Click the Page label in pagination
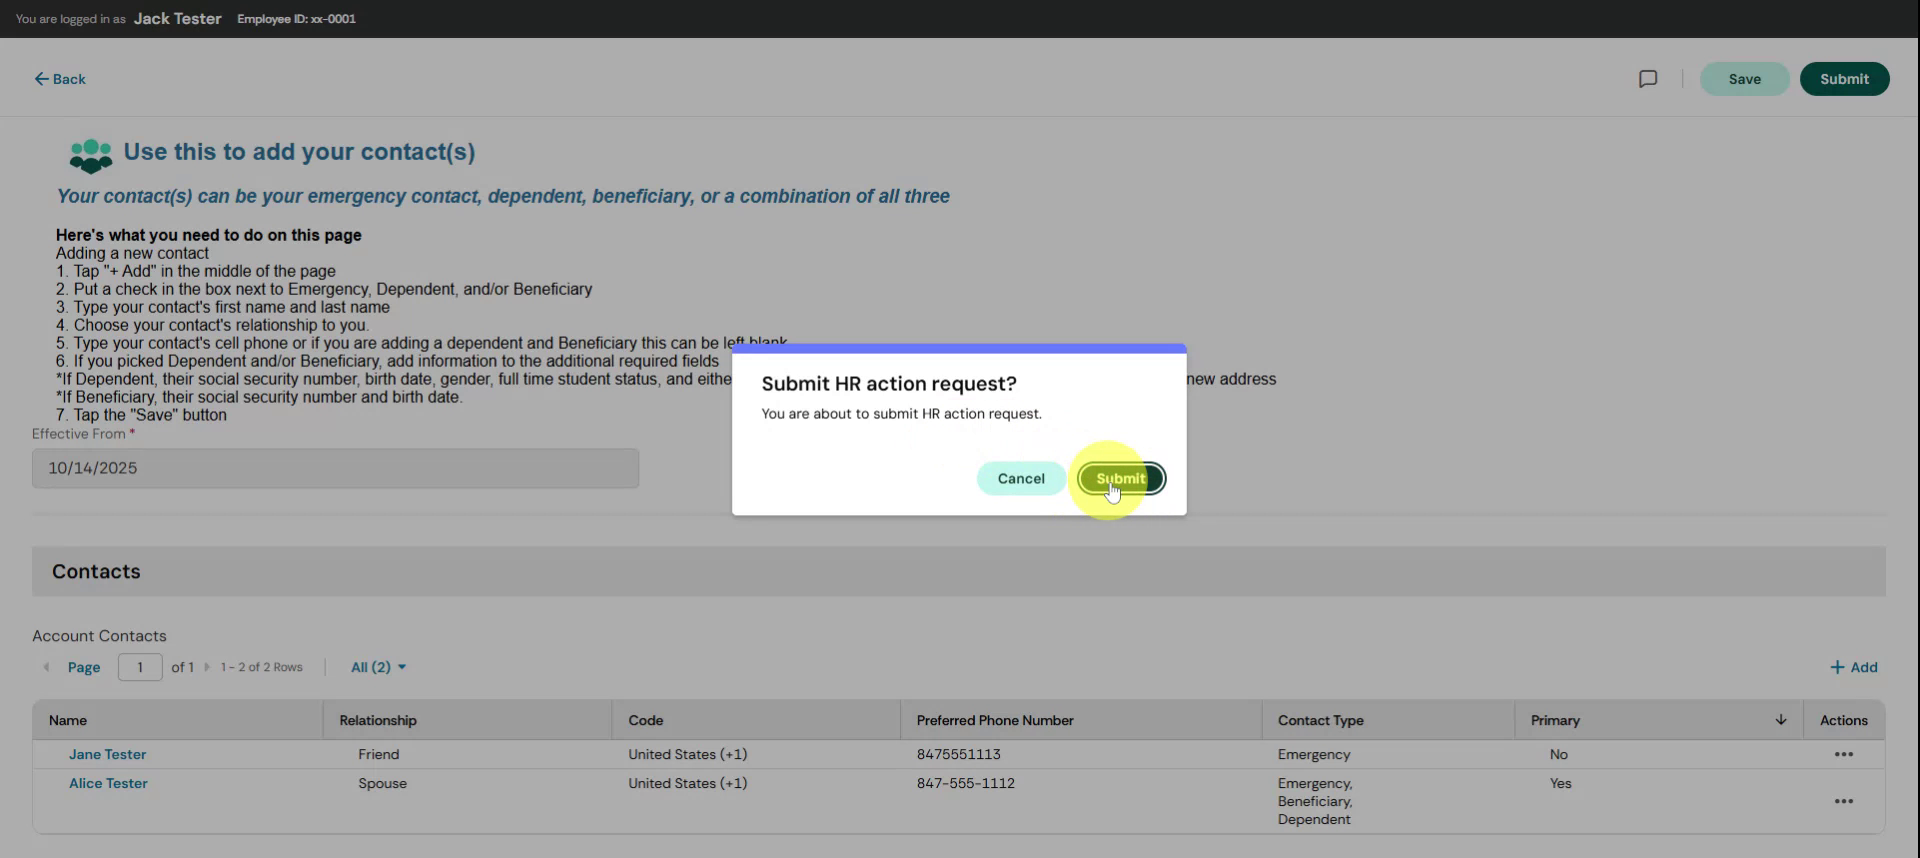This screenshot has height=858, width=1920. point(84,667)
